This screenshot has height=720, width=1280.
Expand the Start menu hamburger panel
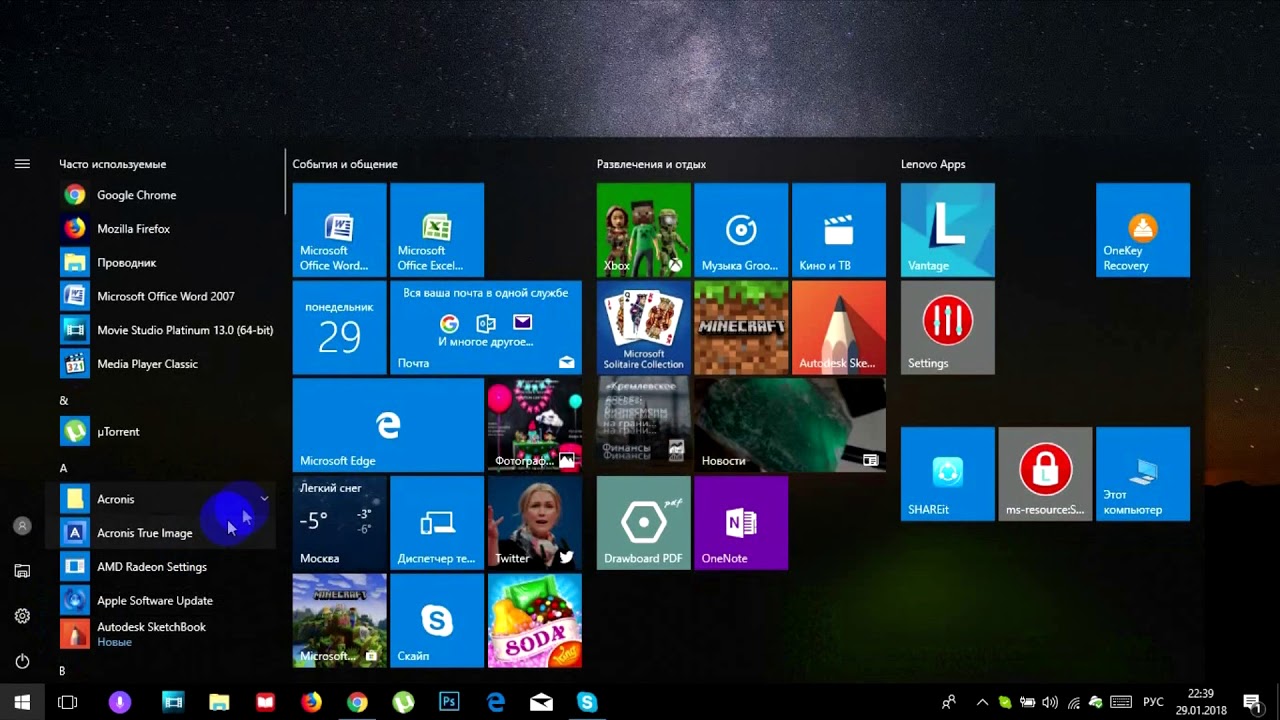(22, 164)
